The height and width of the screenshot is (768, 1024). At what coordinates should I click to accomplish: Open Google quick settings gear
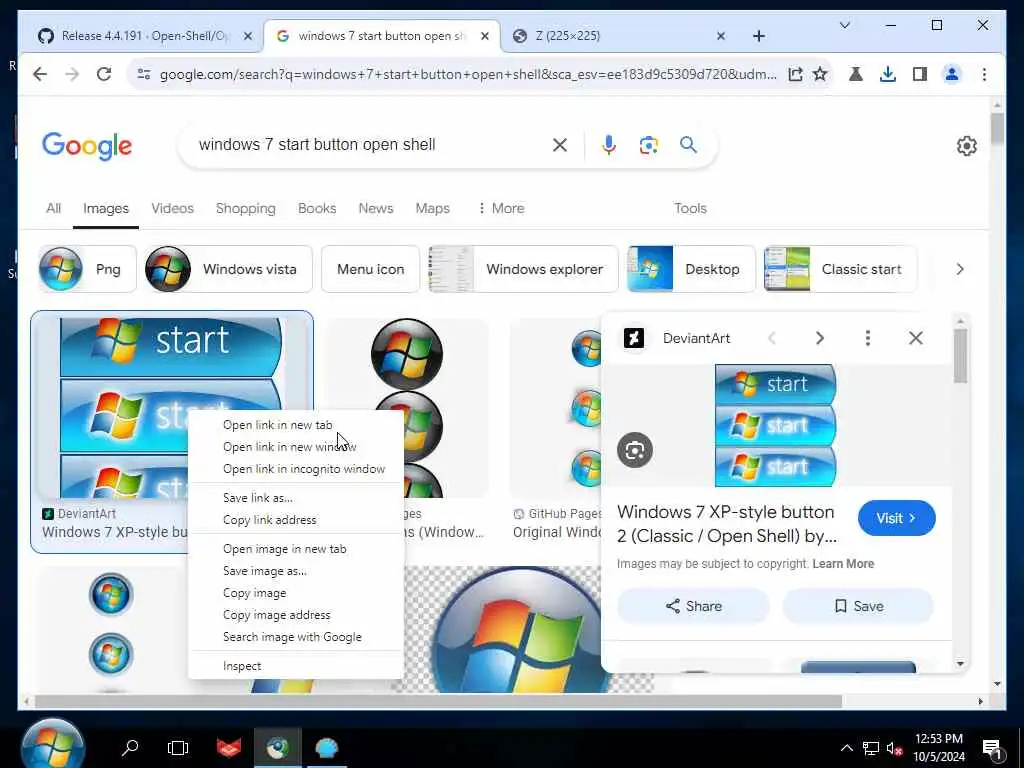click(x=967, y=146)
